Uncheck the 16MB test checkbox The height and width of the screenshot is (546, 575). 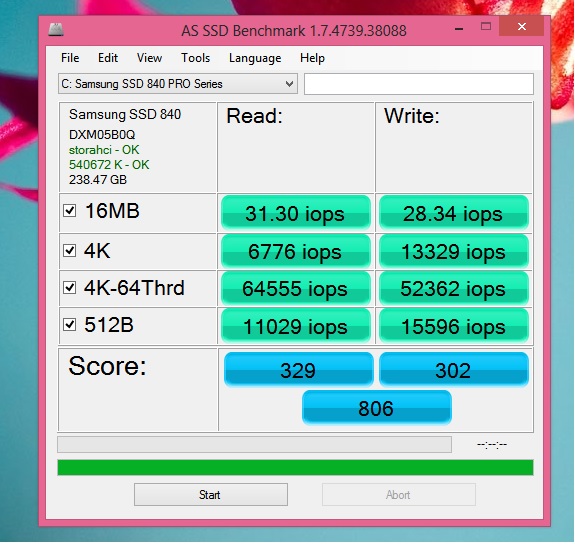click(70, 211)
